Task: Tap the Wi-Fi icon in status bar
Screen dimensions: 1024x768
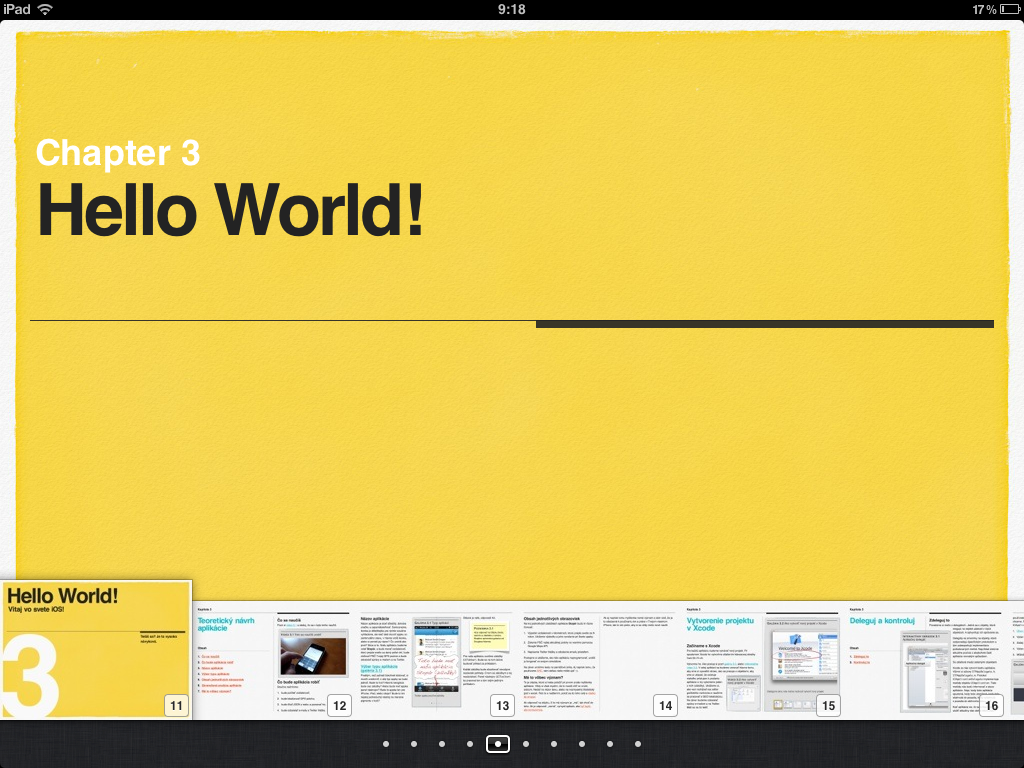Action: click(x=45, y=9)
